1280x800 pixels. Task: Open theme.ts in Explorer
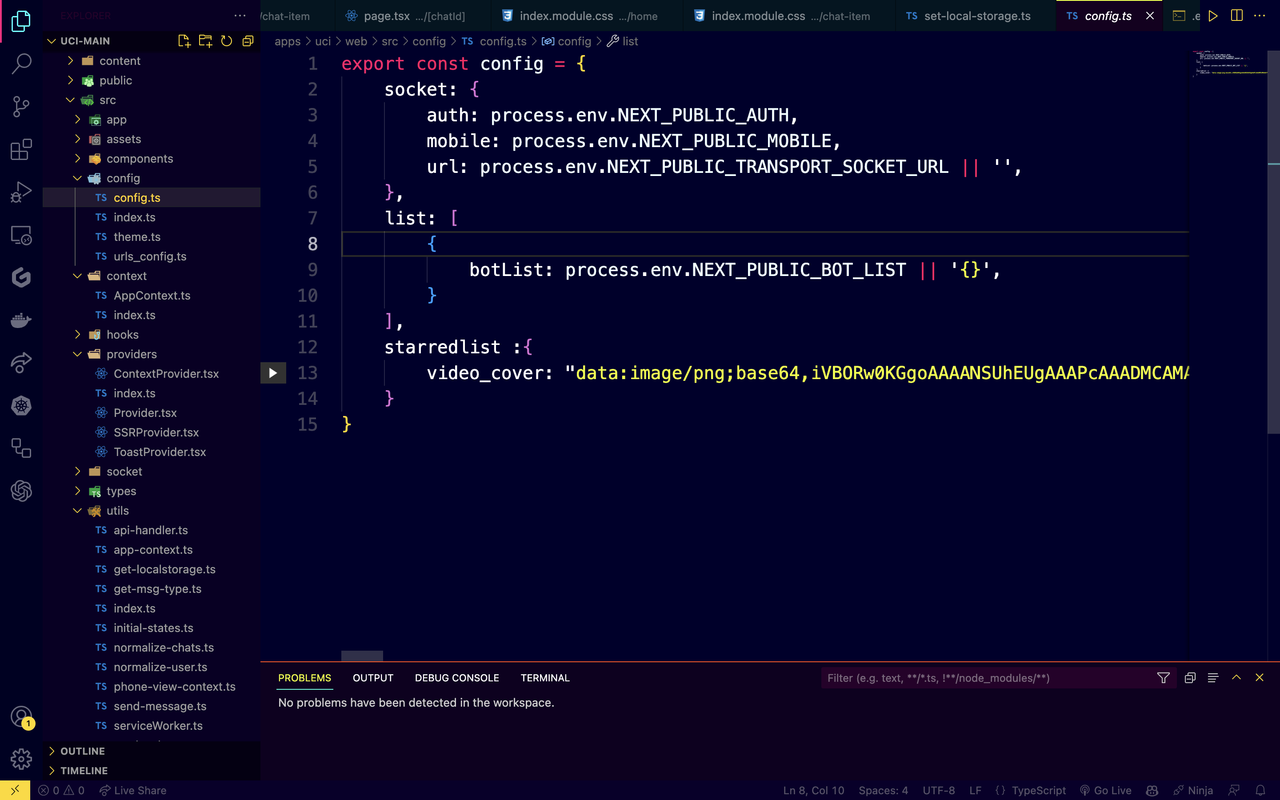point(137,237)
